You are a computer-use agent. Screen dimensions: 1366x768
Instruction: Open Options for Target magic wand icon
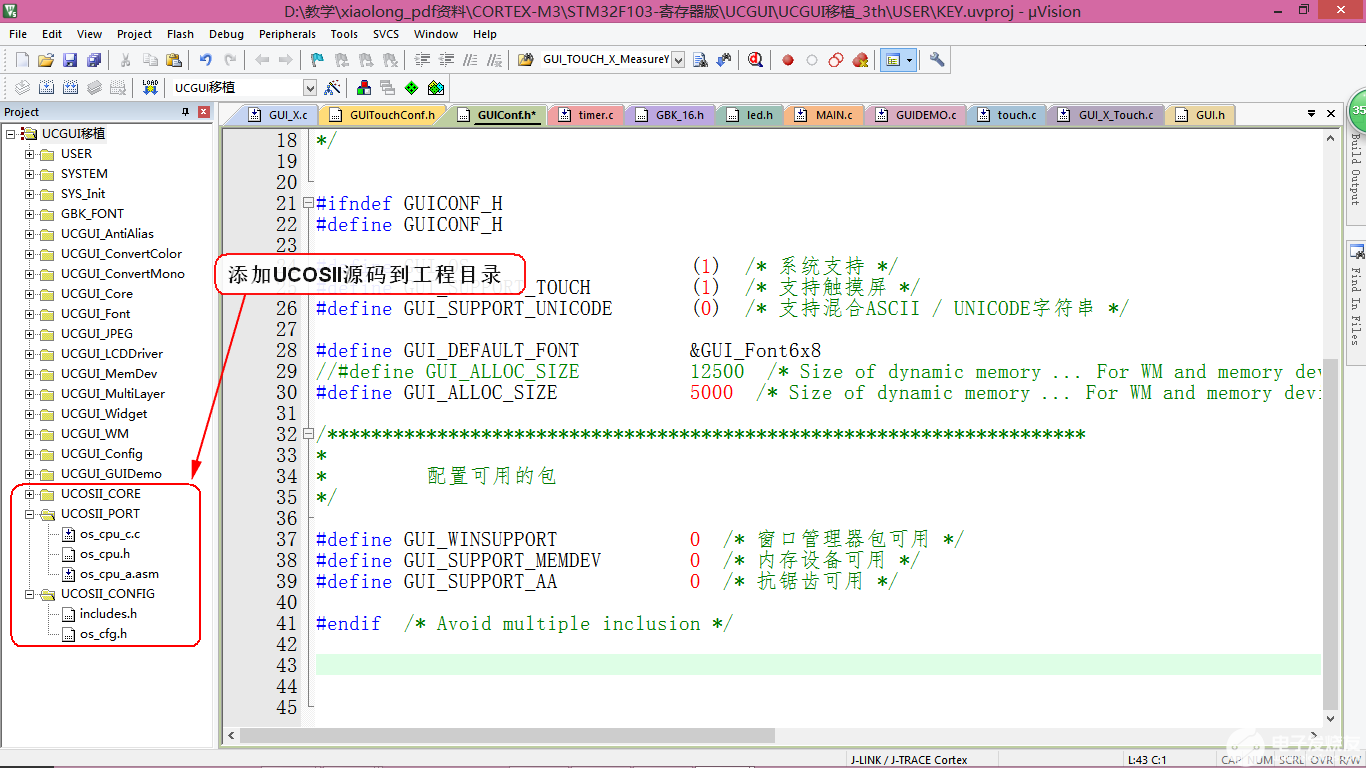(333, 88)
